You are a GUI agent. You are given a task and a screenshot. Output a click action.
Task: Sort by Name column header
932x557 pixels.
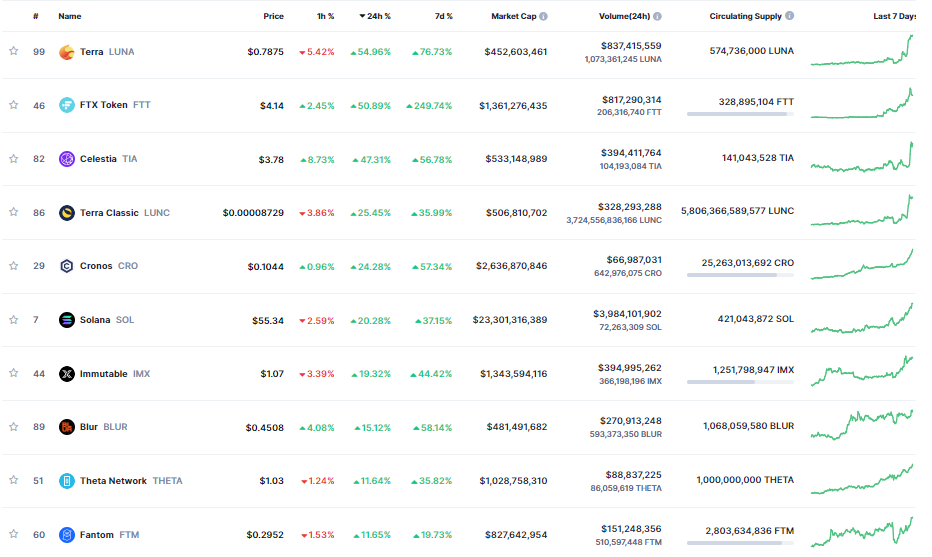70,17
